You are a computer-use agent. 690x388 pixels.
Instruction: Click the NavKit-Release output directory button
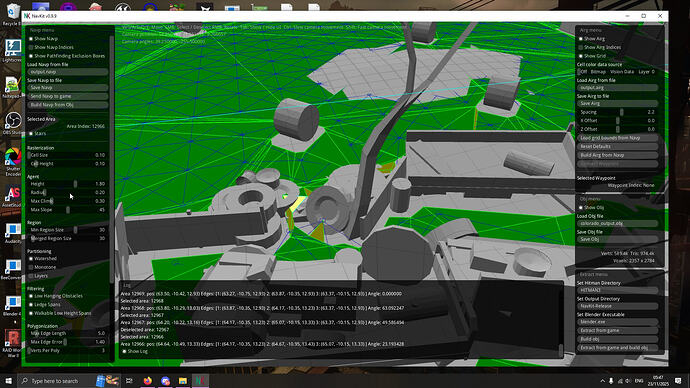[617, 306]
